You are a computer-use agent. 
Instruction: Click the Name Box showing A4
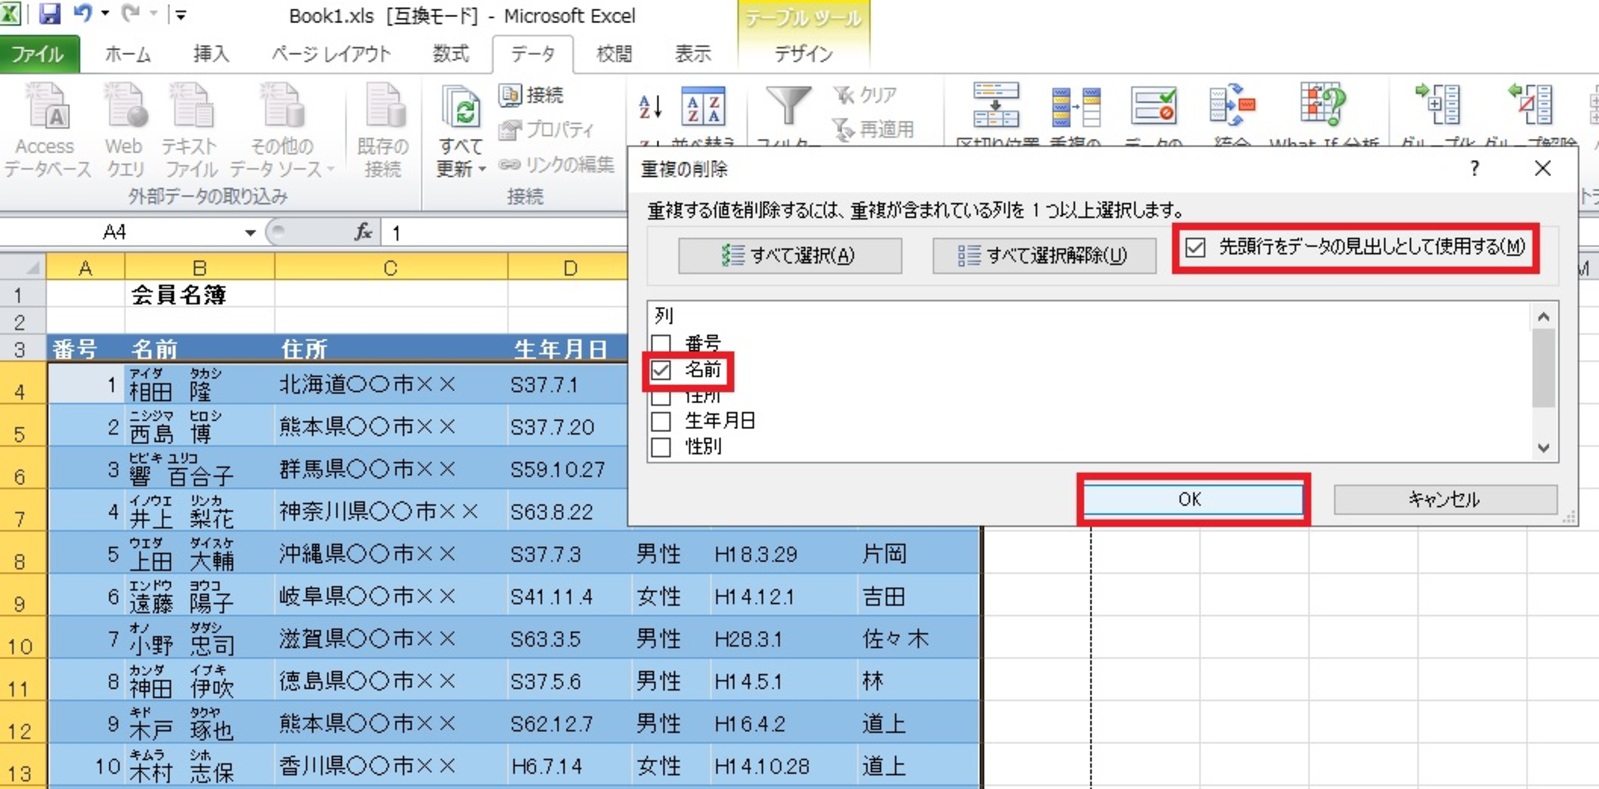120,233
